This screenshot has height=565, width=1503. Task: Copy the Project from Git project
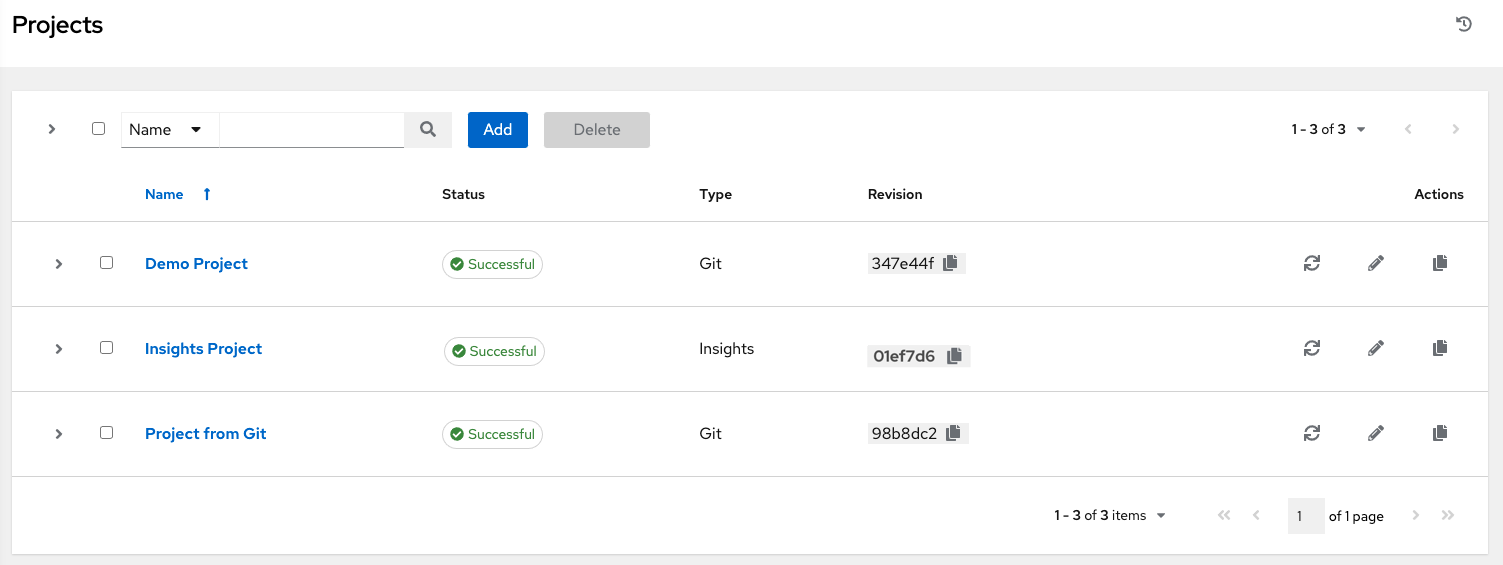click(x=1440, y=433)
